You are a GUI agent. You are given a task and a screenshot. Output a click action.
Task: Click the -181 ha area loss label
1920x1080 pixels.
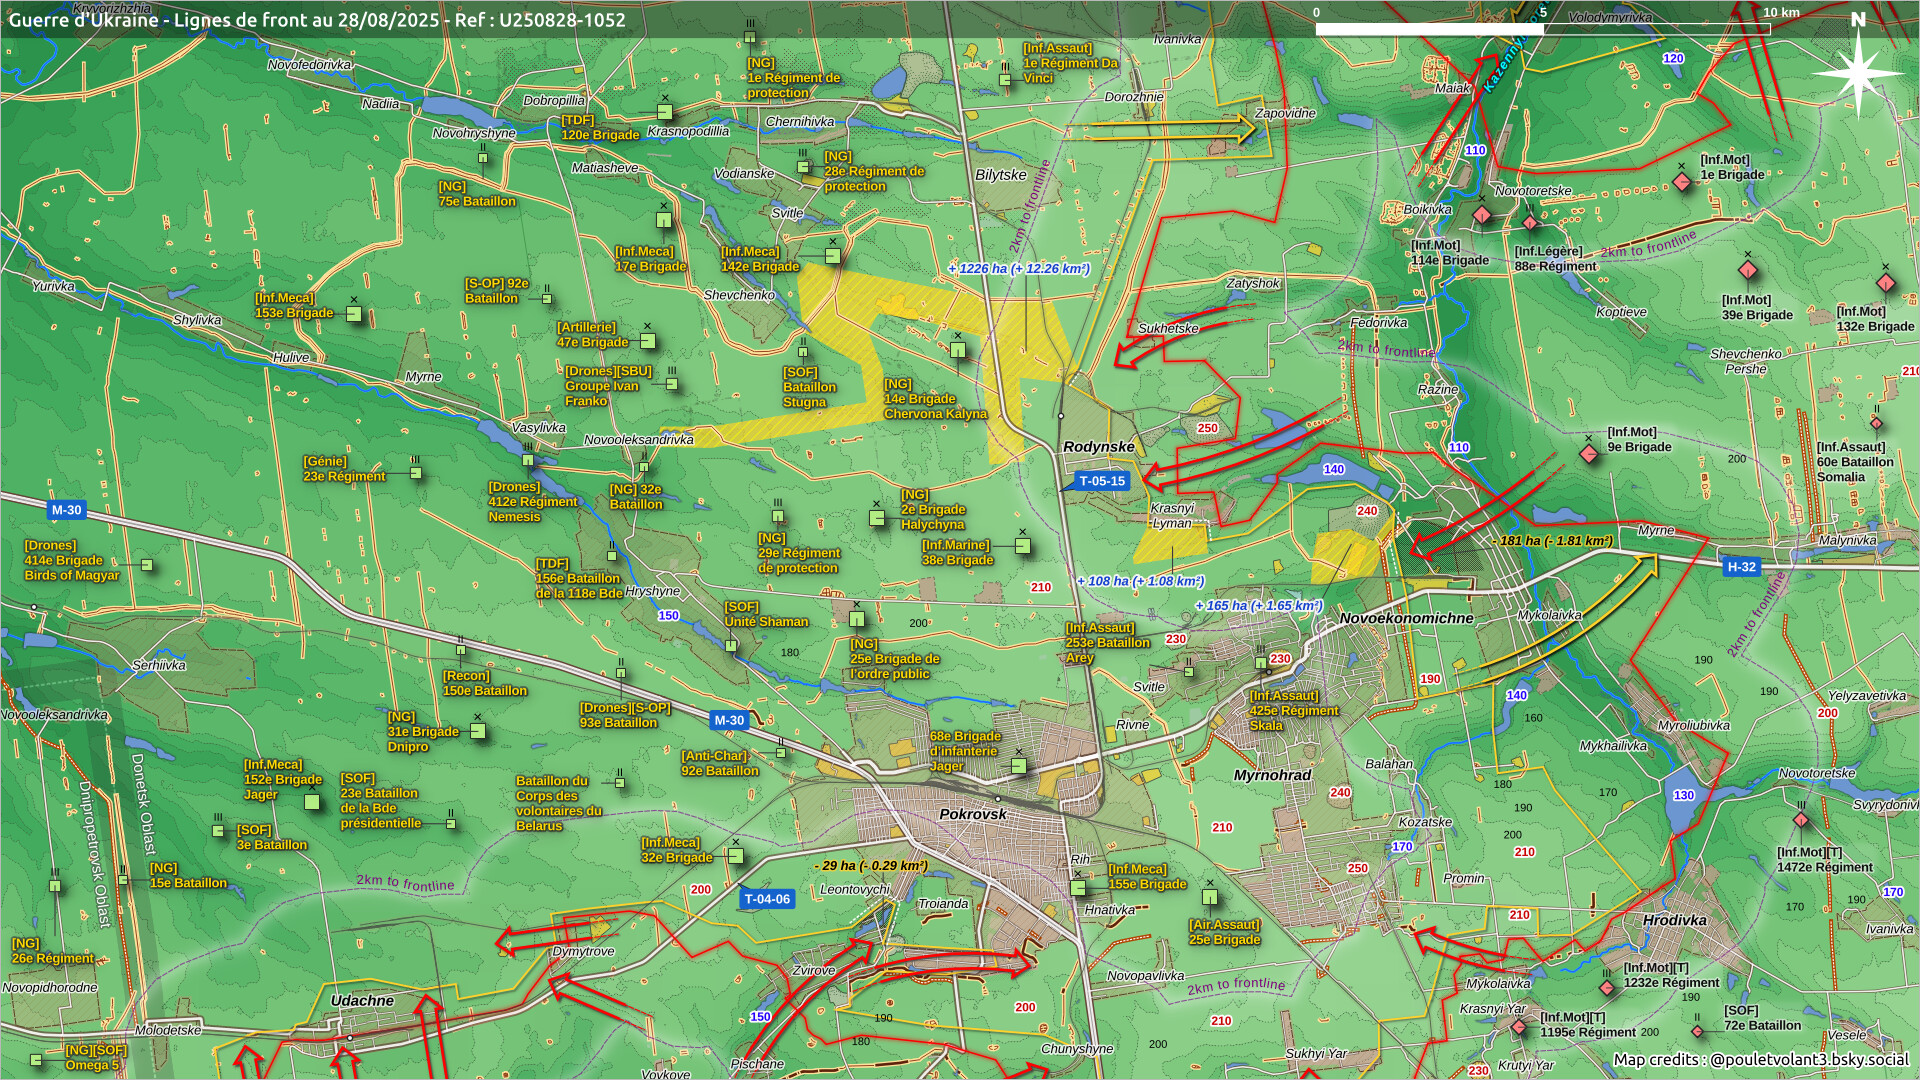click(x=1552, y=541)
